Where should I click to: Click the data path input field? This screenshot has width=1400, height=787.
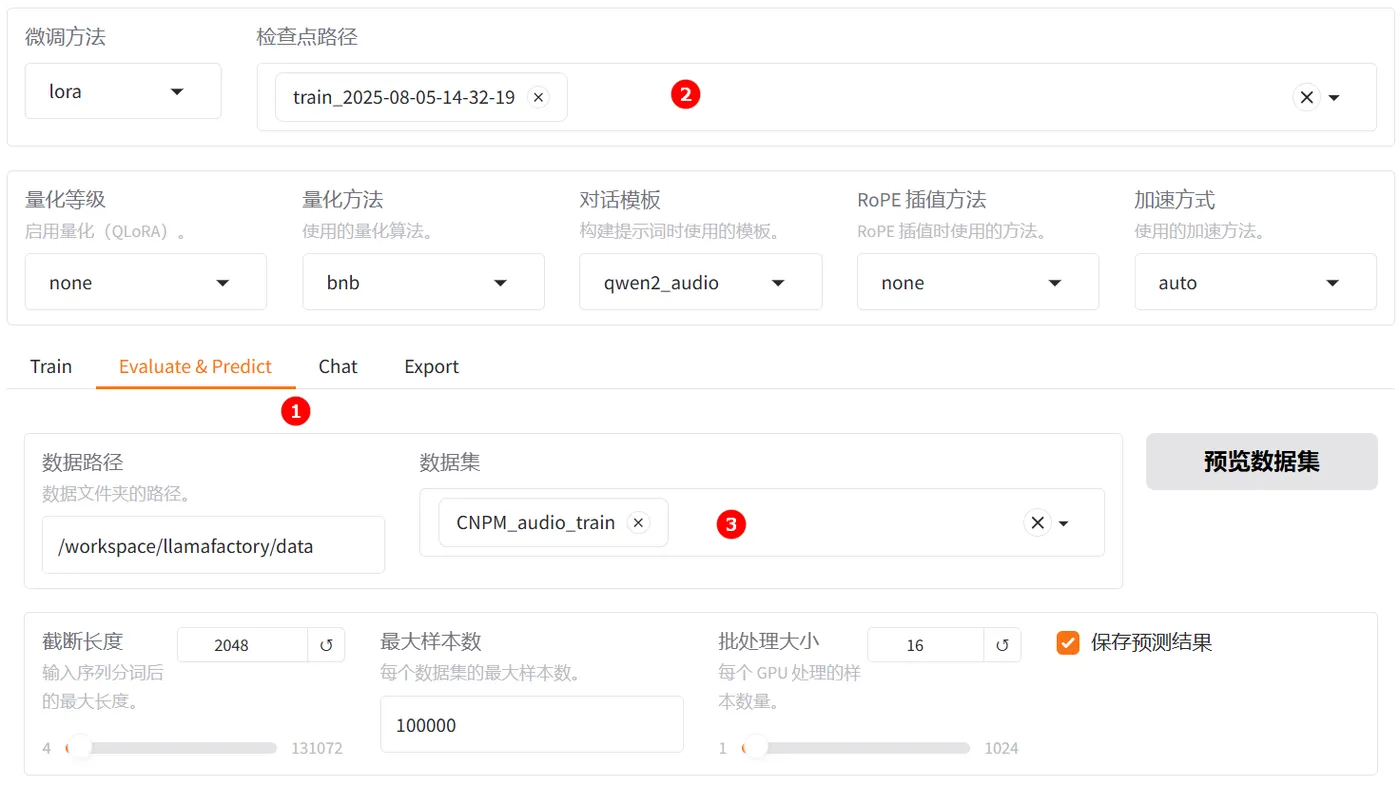(x=213, y=545)
